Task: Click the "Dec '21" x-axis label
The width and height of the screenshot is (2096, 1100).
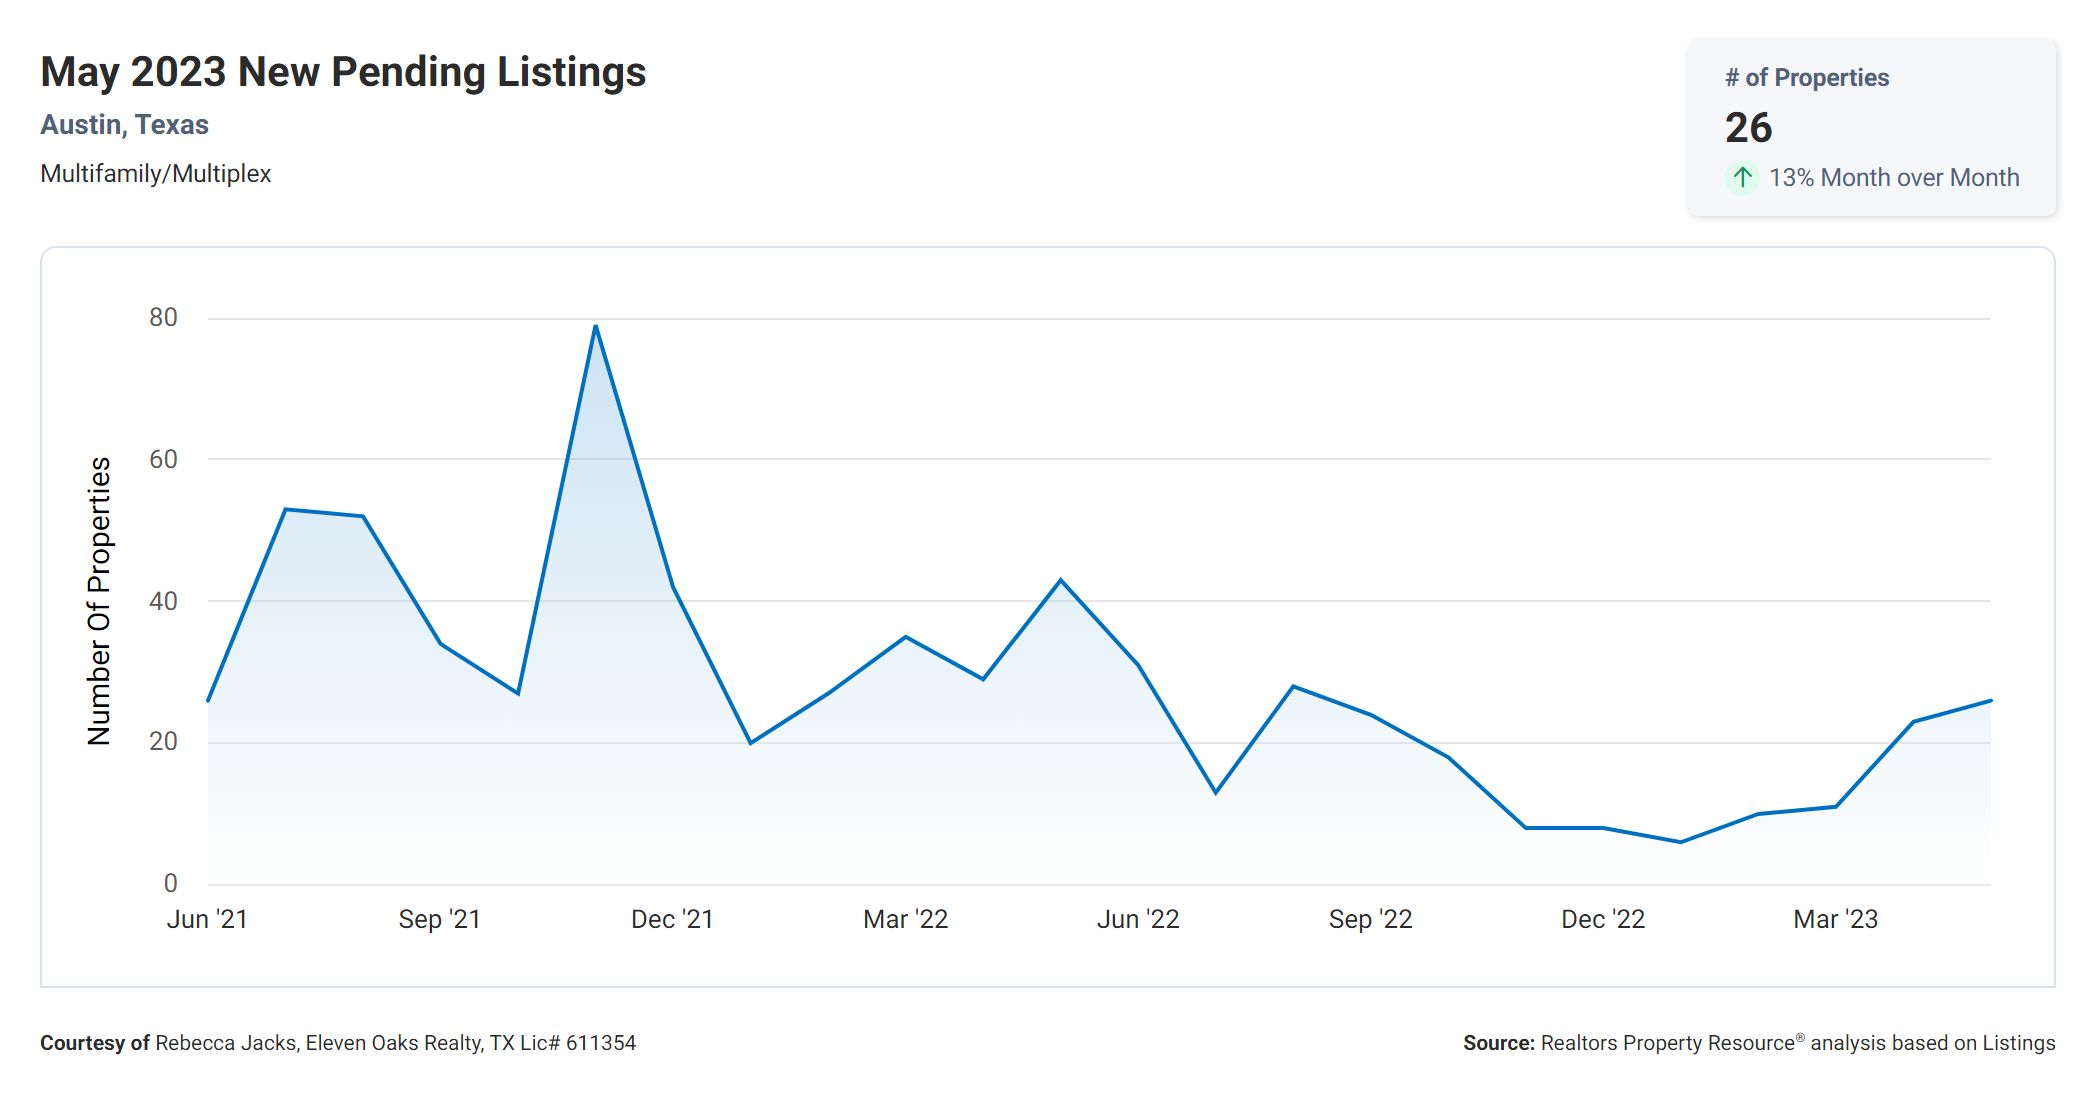Action: (x=672, y=919)
